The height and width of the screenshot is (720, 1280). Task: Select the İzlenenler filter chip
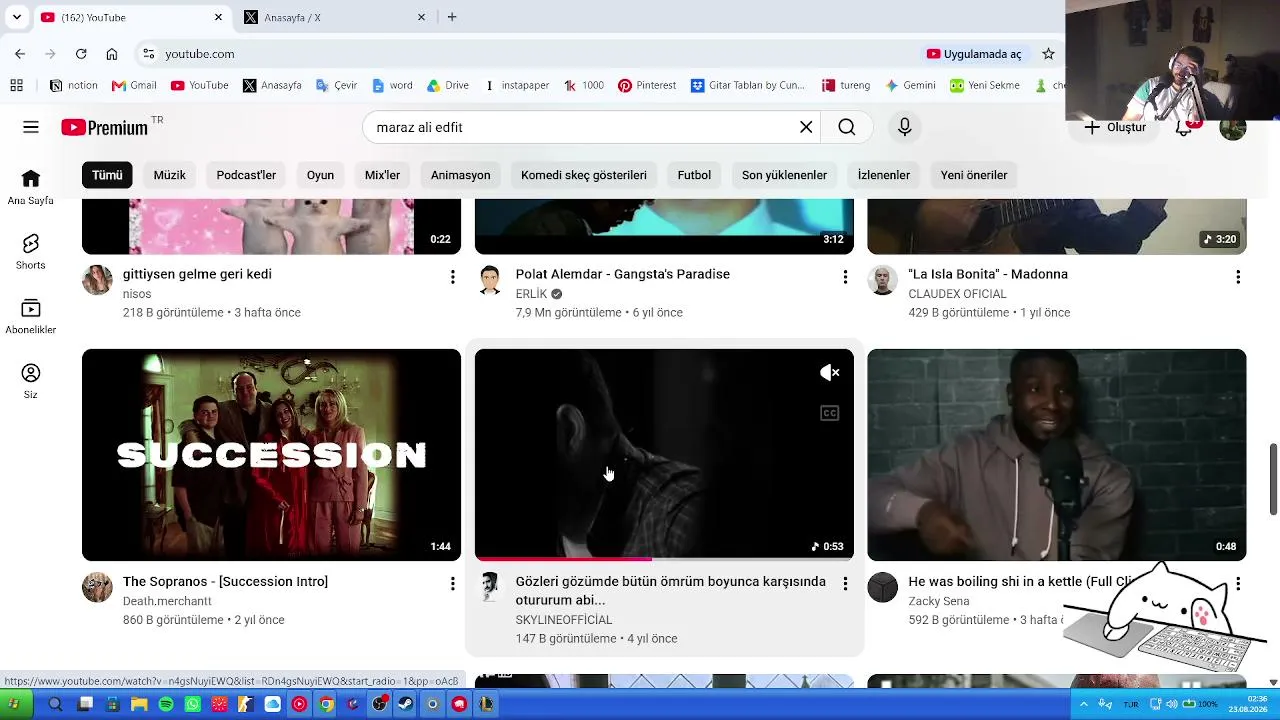pyautogui.click(x=884, y=175)
